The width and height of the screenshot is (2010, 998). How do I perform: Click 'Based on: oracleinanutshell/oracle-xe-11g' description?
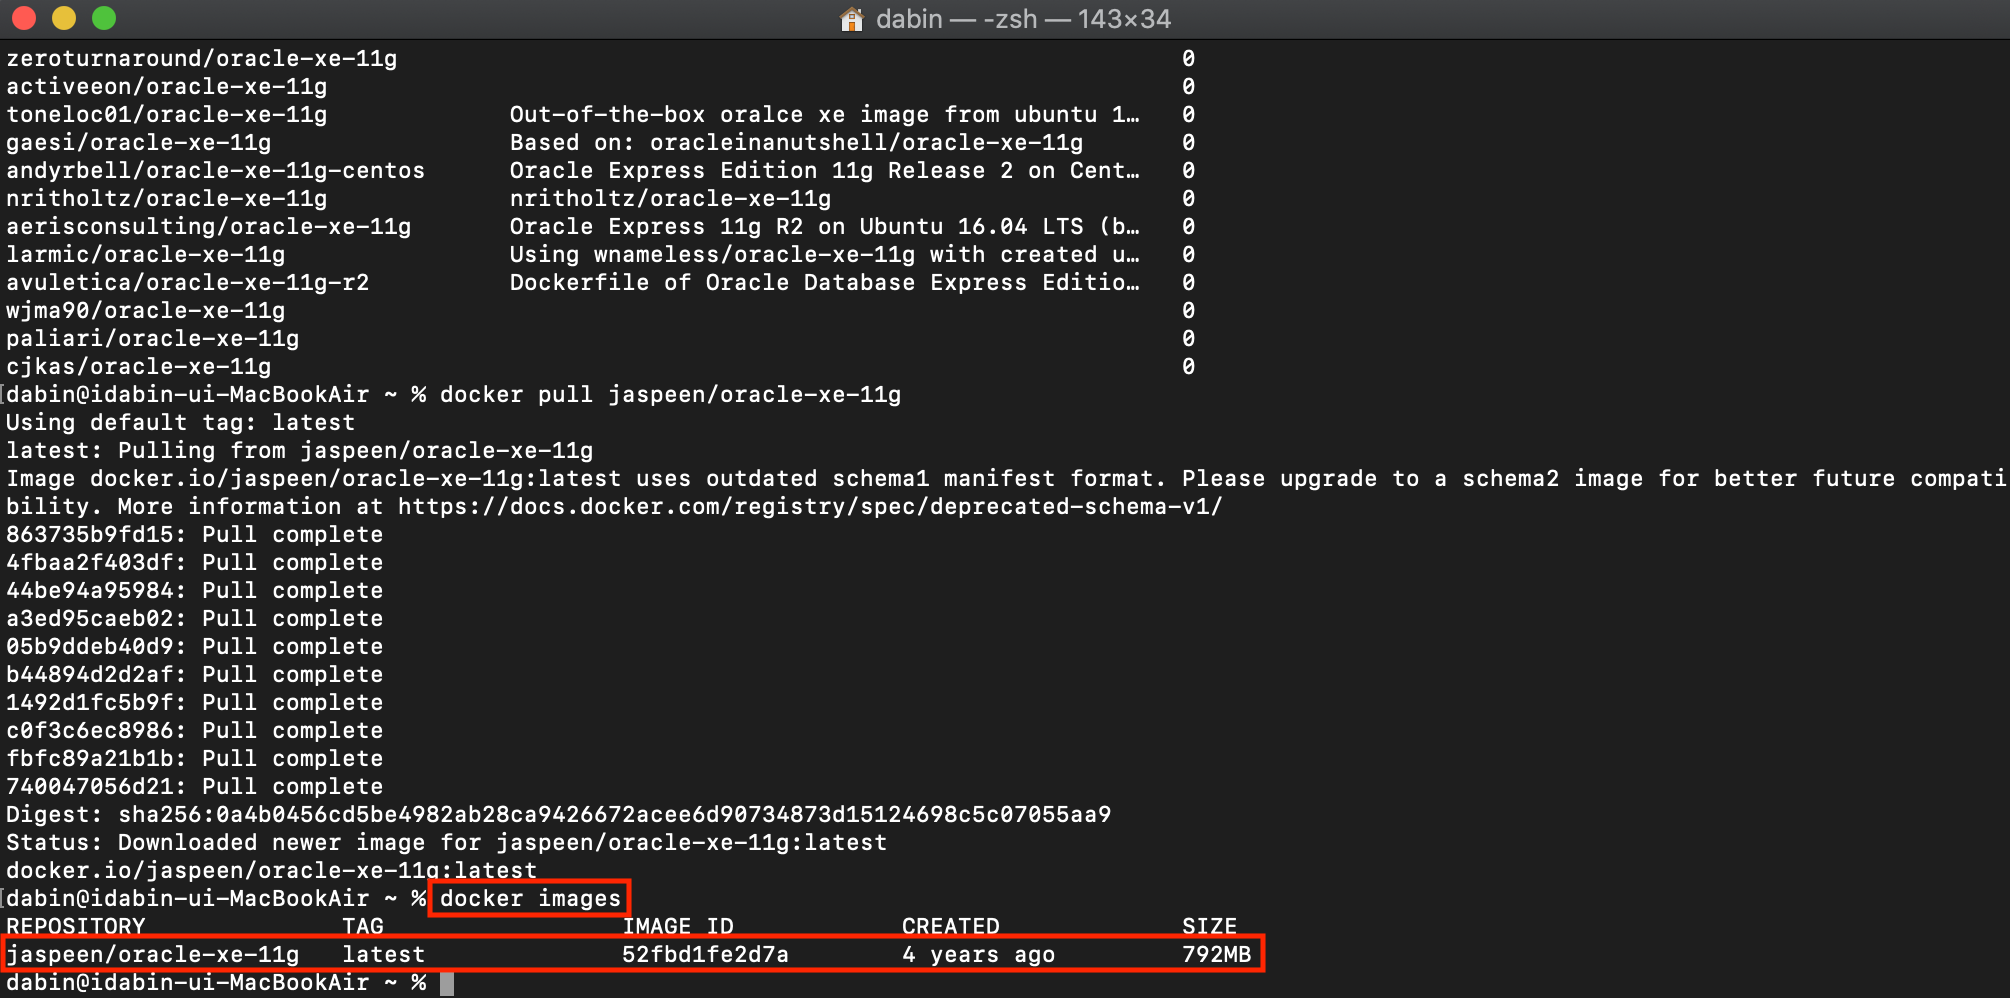(796, 143)
